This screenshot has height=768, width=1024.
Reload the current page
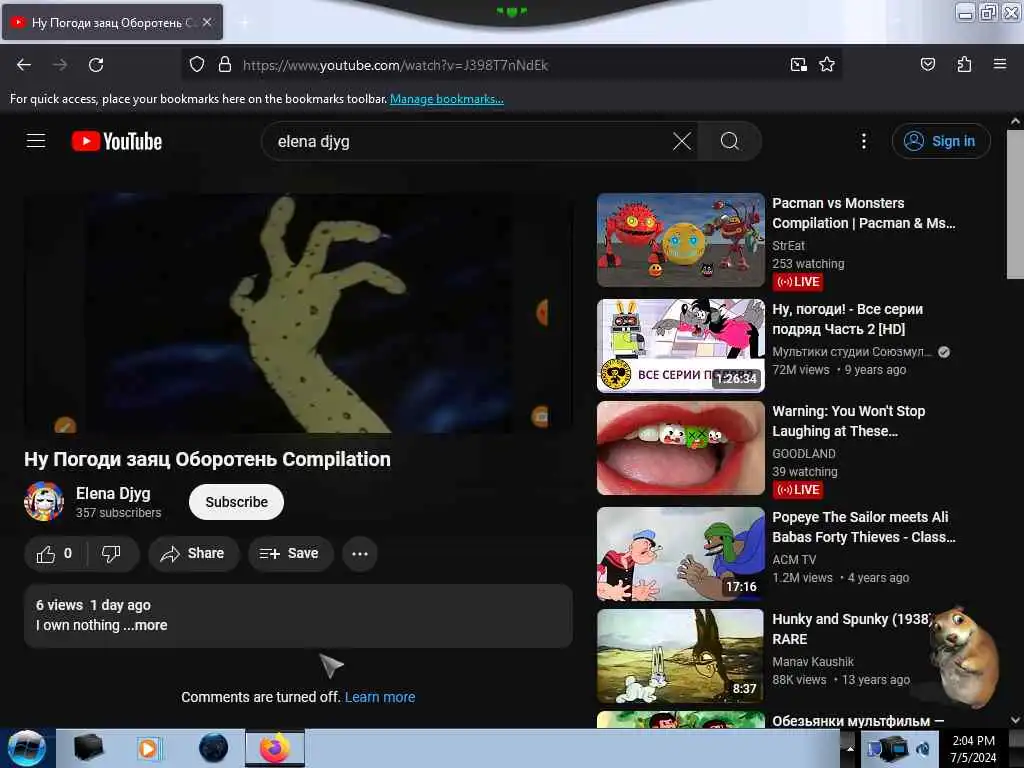[96, 65]
